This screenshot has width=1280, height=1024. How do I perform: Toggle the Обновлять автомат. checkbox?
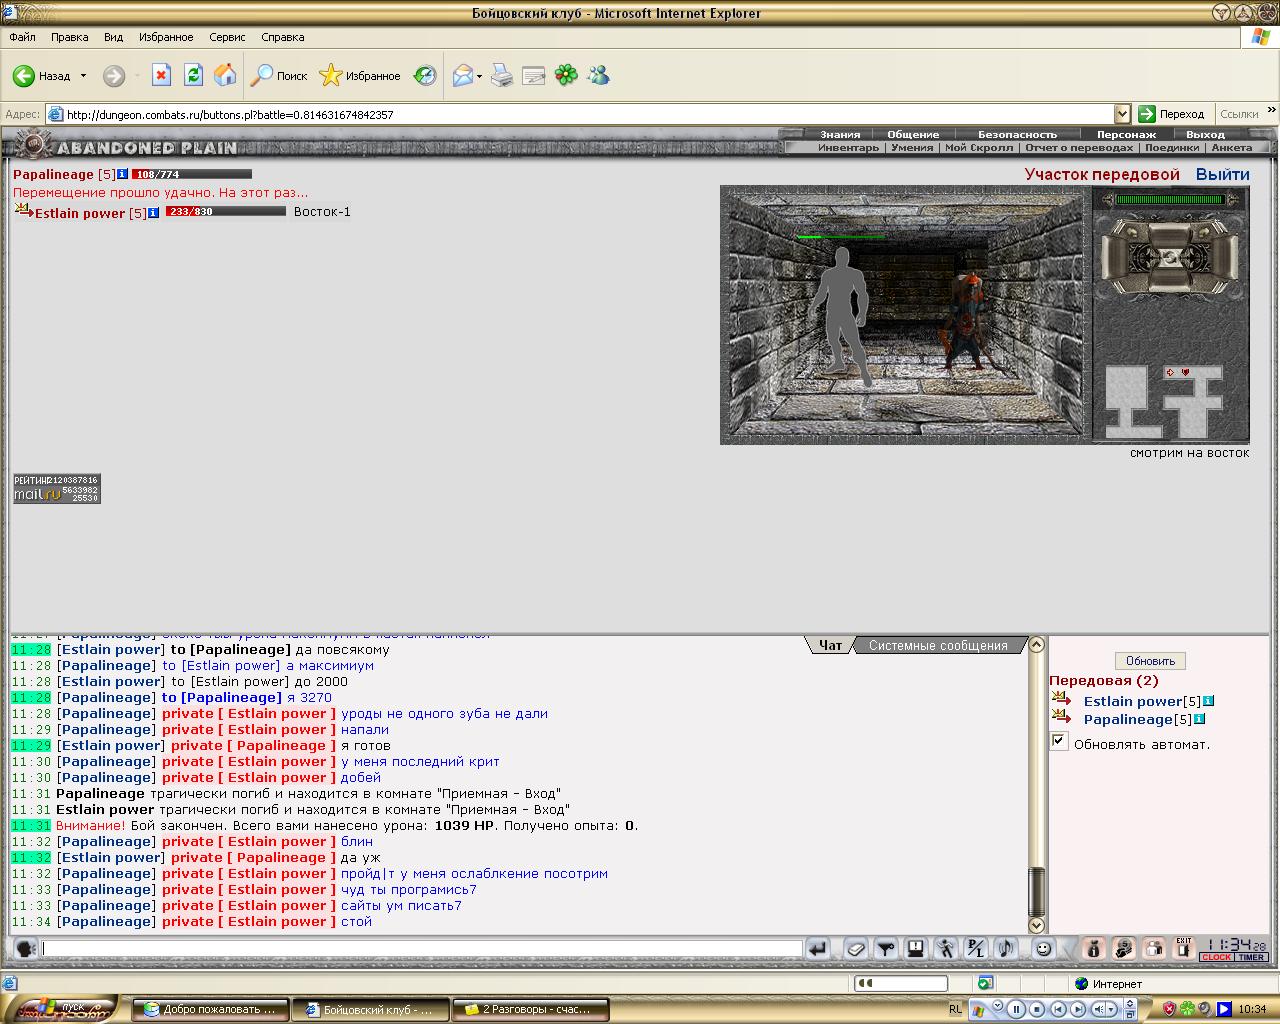(x=1059, y=741)
